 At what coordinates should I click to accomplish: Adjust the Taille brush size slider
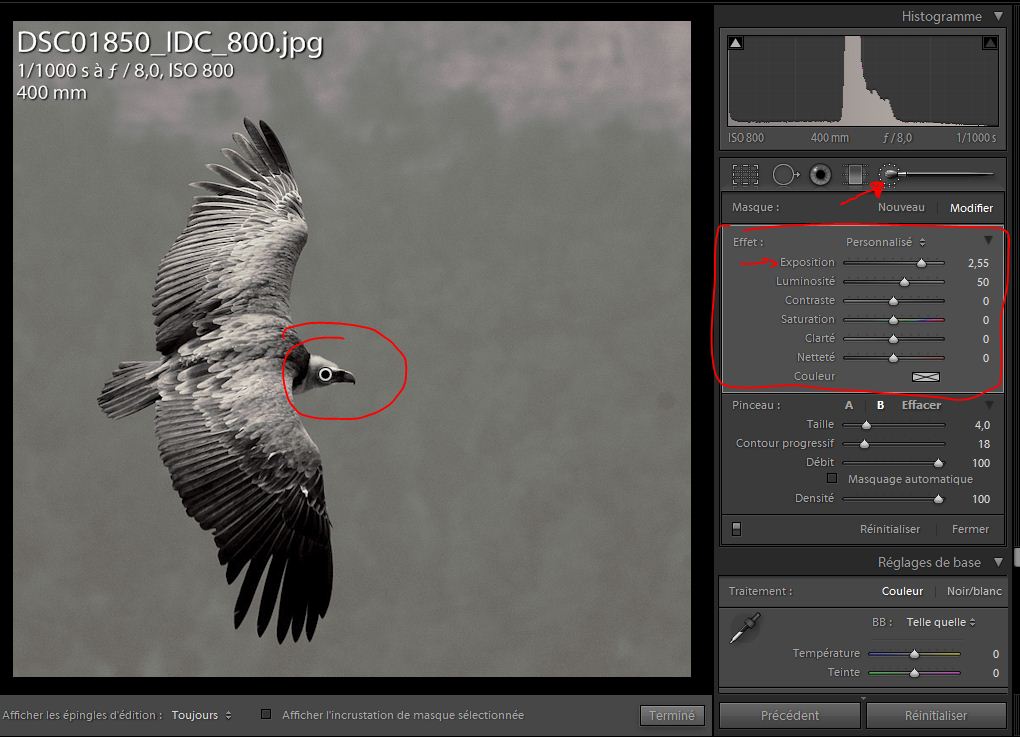pos(866,425)
